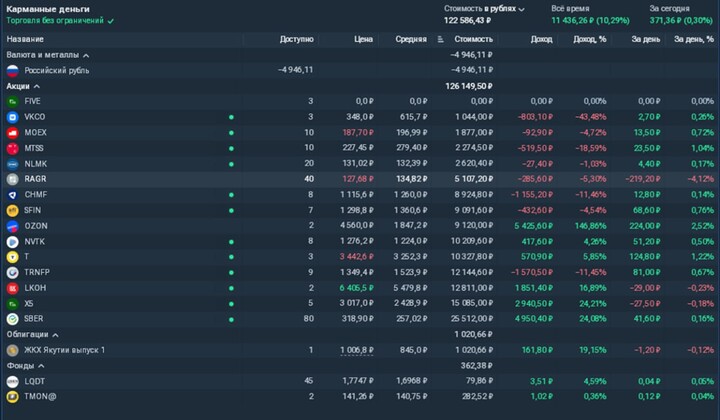
Task: Click the green checkmark near Торговля без ограничений
Action: [111, 21]
